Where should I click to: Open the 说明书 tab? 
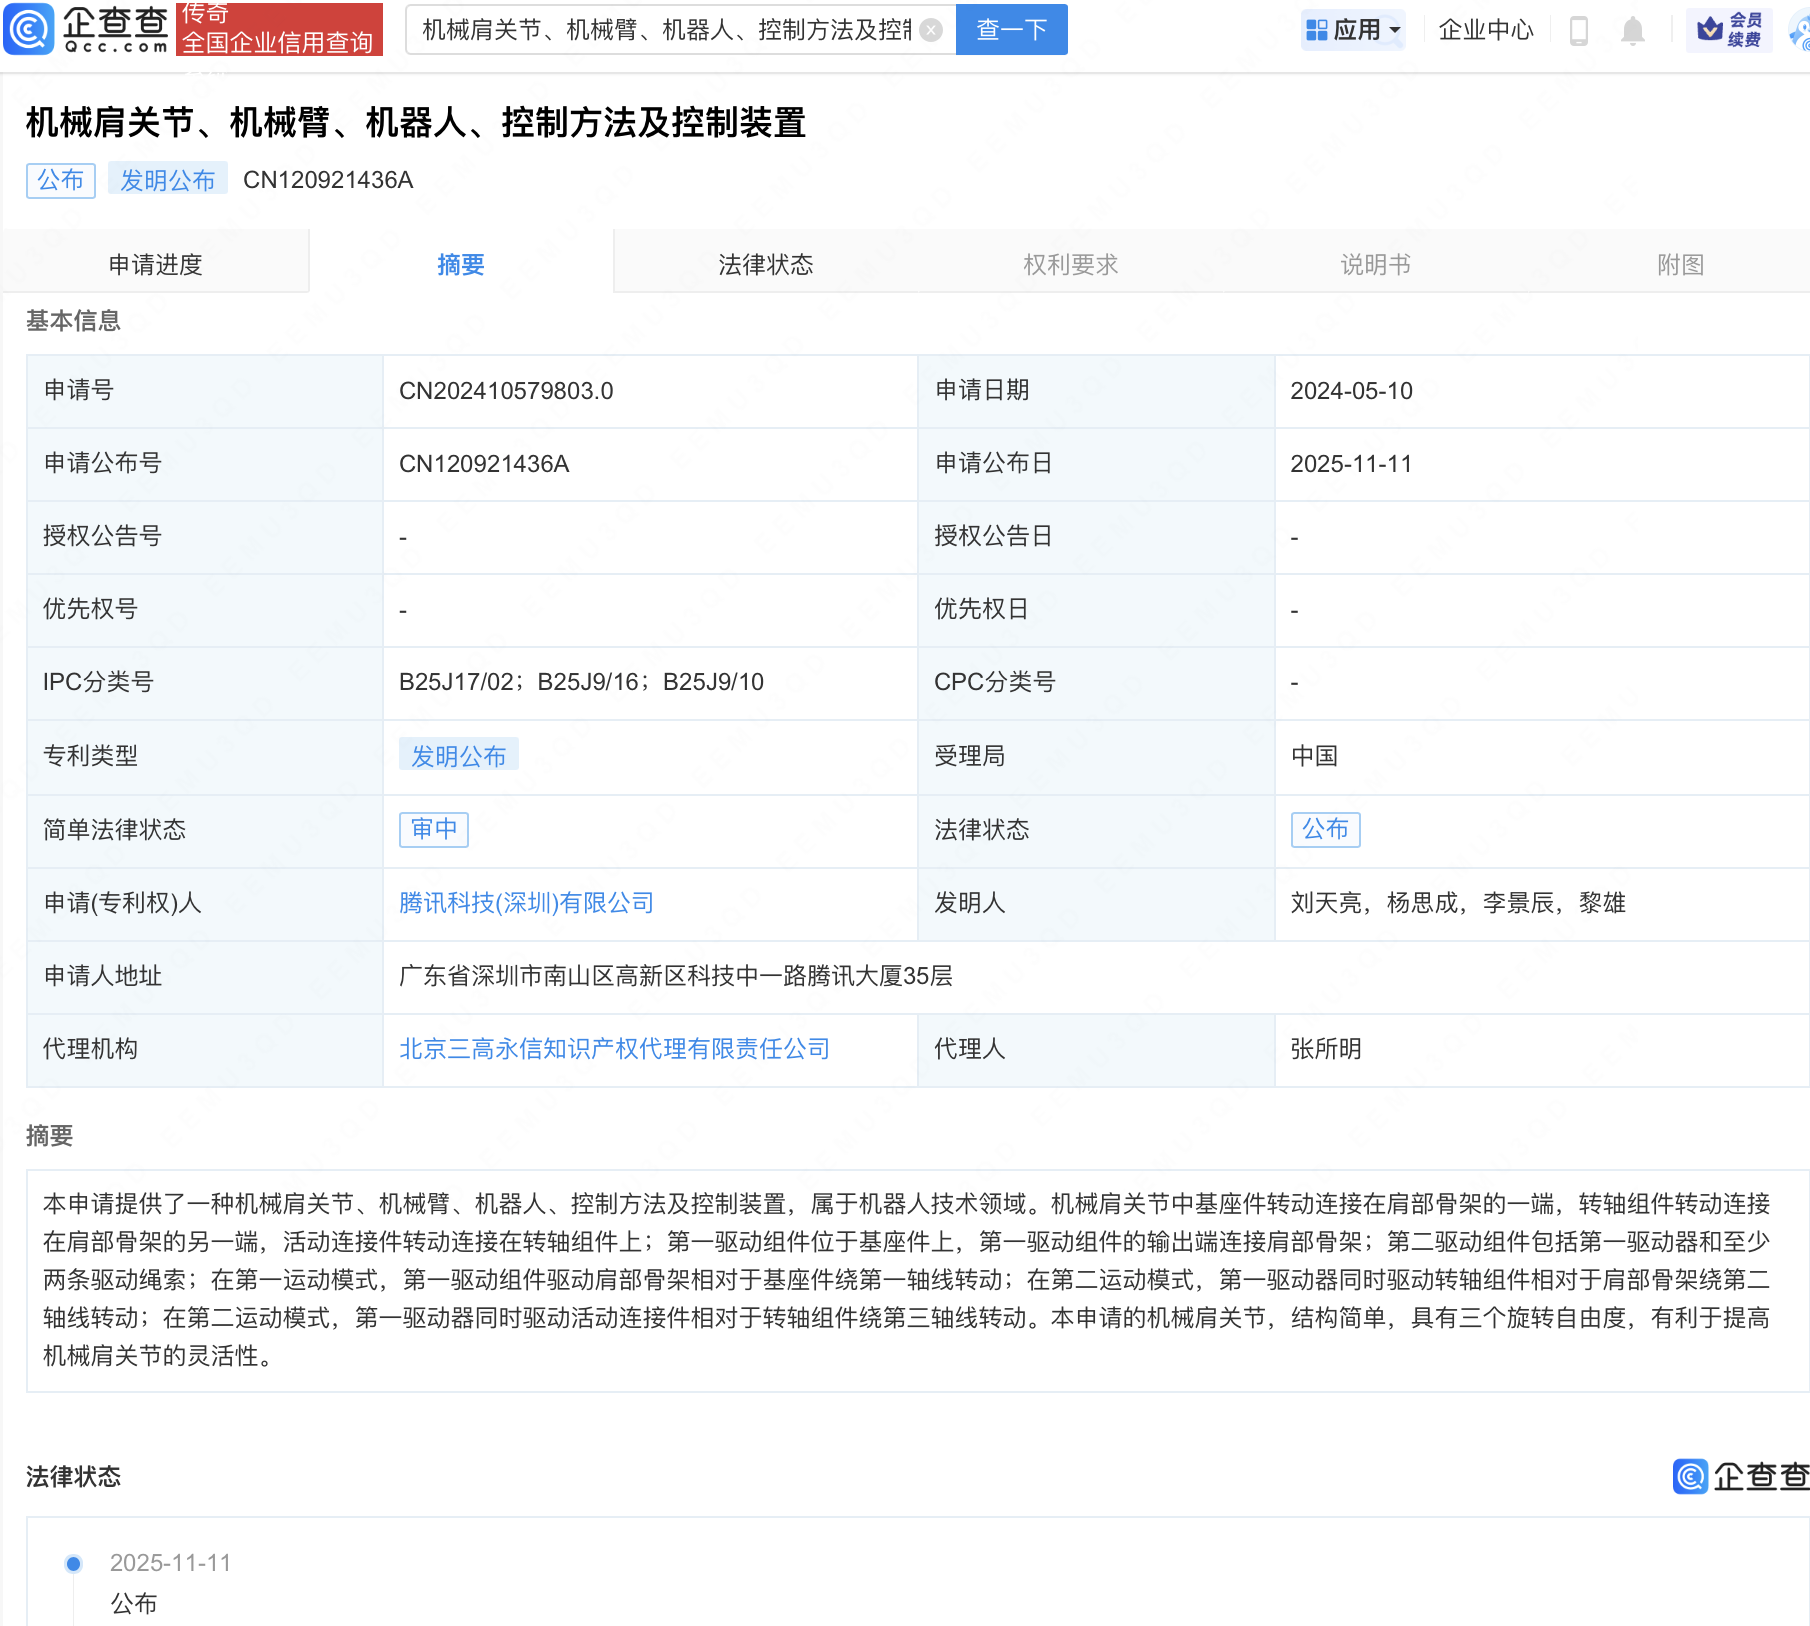1375,264
